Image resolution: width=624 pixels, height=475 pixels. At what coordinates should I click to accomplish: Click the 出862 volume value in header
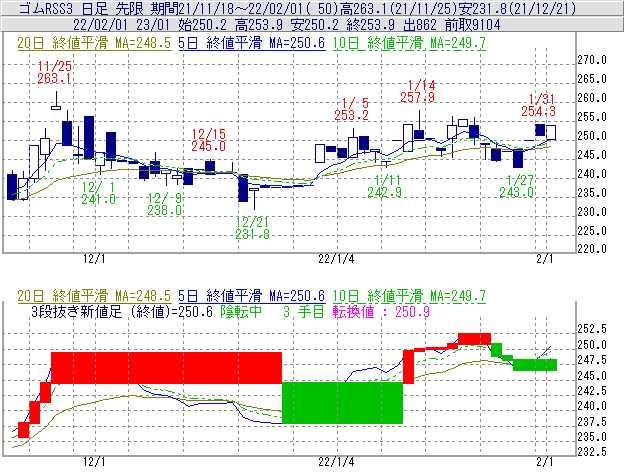420,25
